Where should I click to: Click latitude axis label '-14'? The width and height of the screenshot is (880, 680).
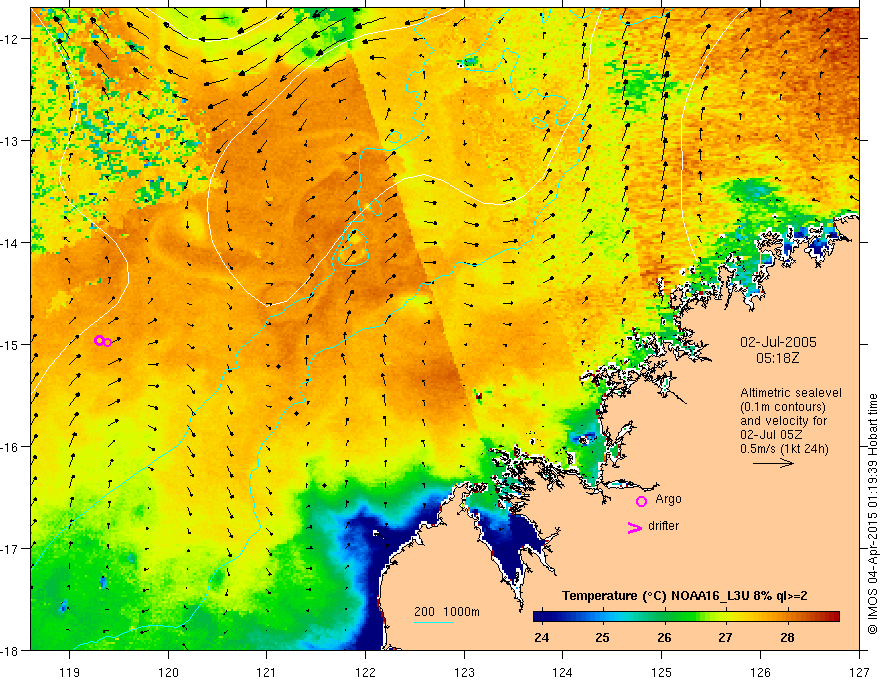[10, 243]
